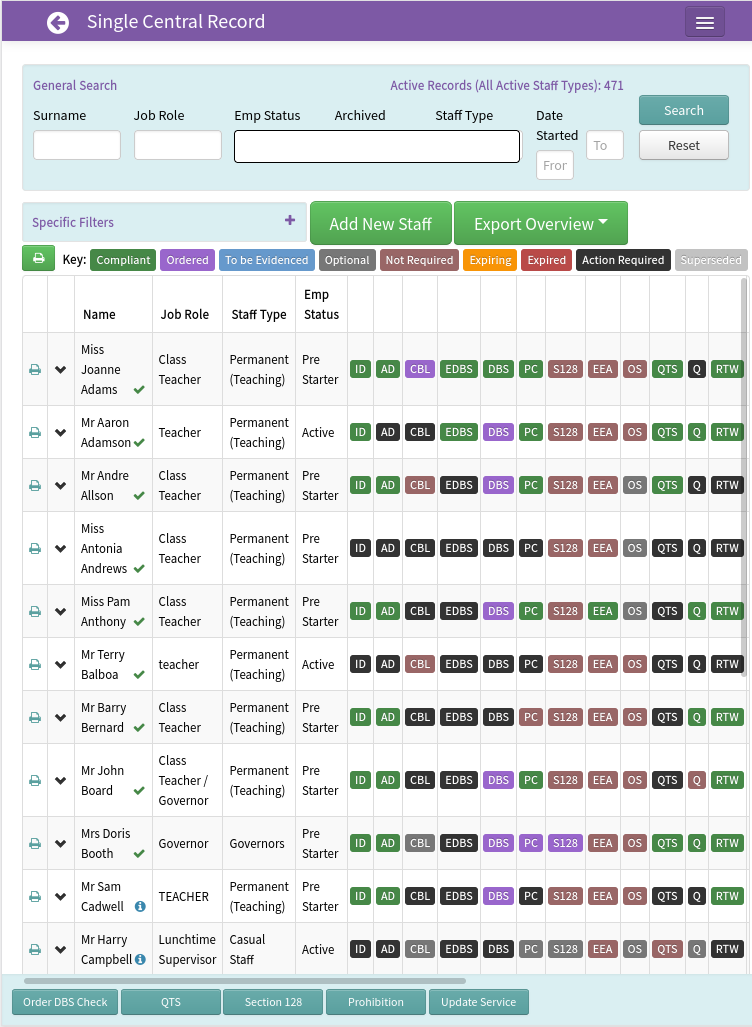Open Export Overview dropdown
Screen dimensions: 752x1027
tap(540, 223)
